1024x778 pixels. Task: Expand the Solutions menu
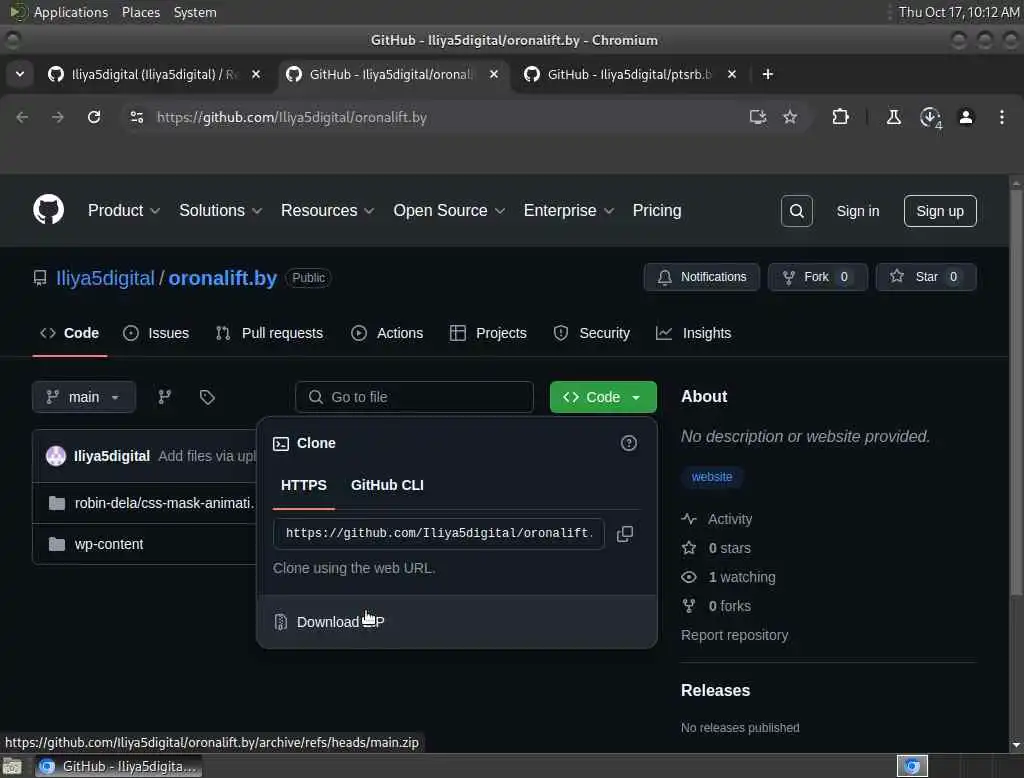tap(220, 210)
